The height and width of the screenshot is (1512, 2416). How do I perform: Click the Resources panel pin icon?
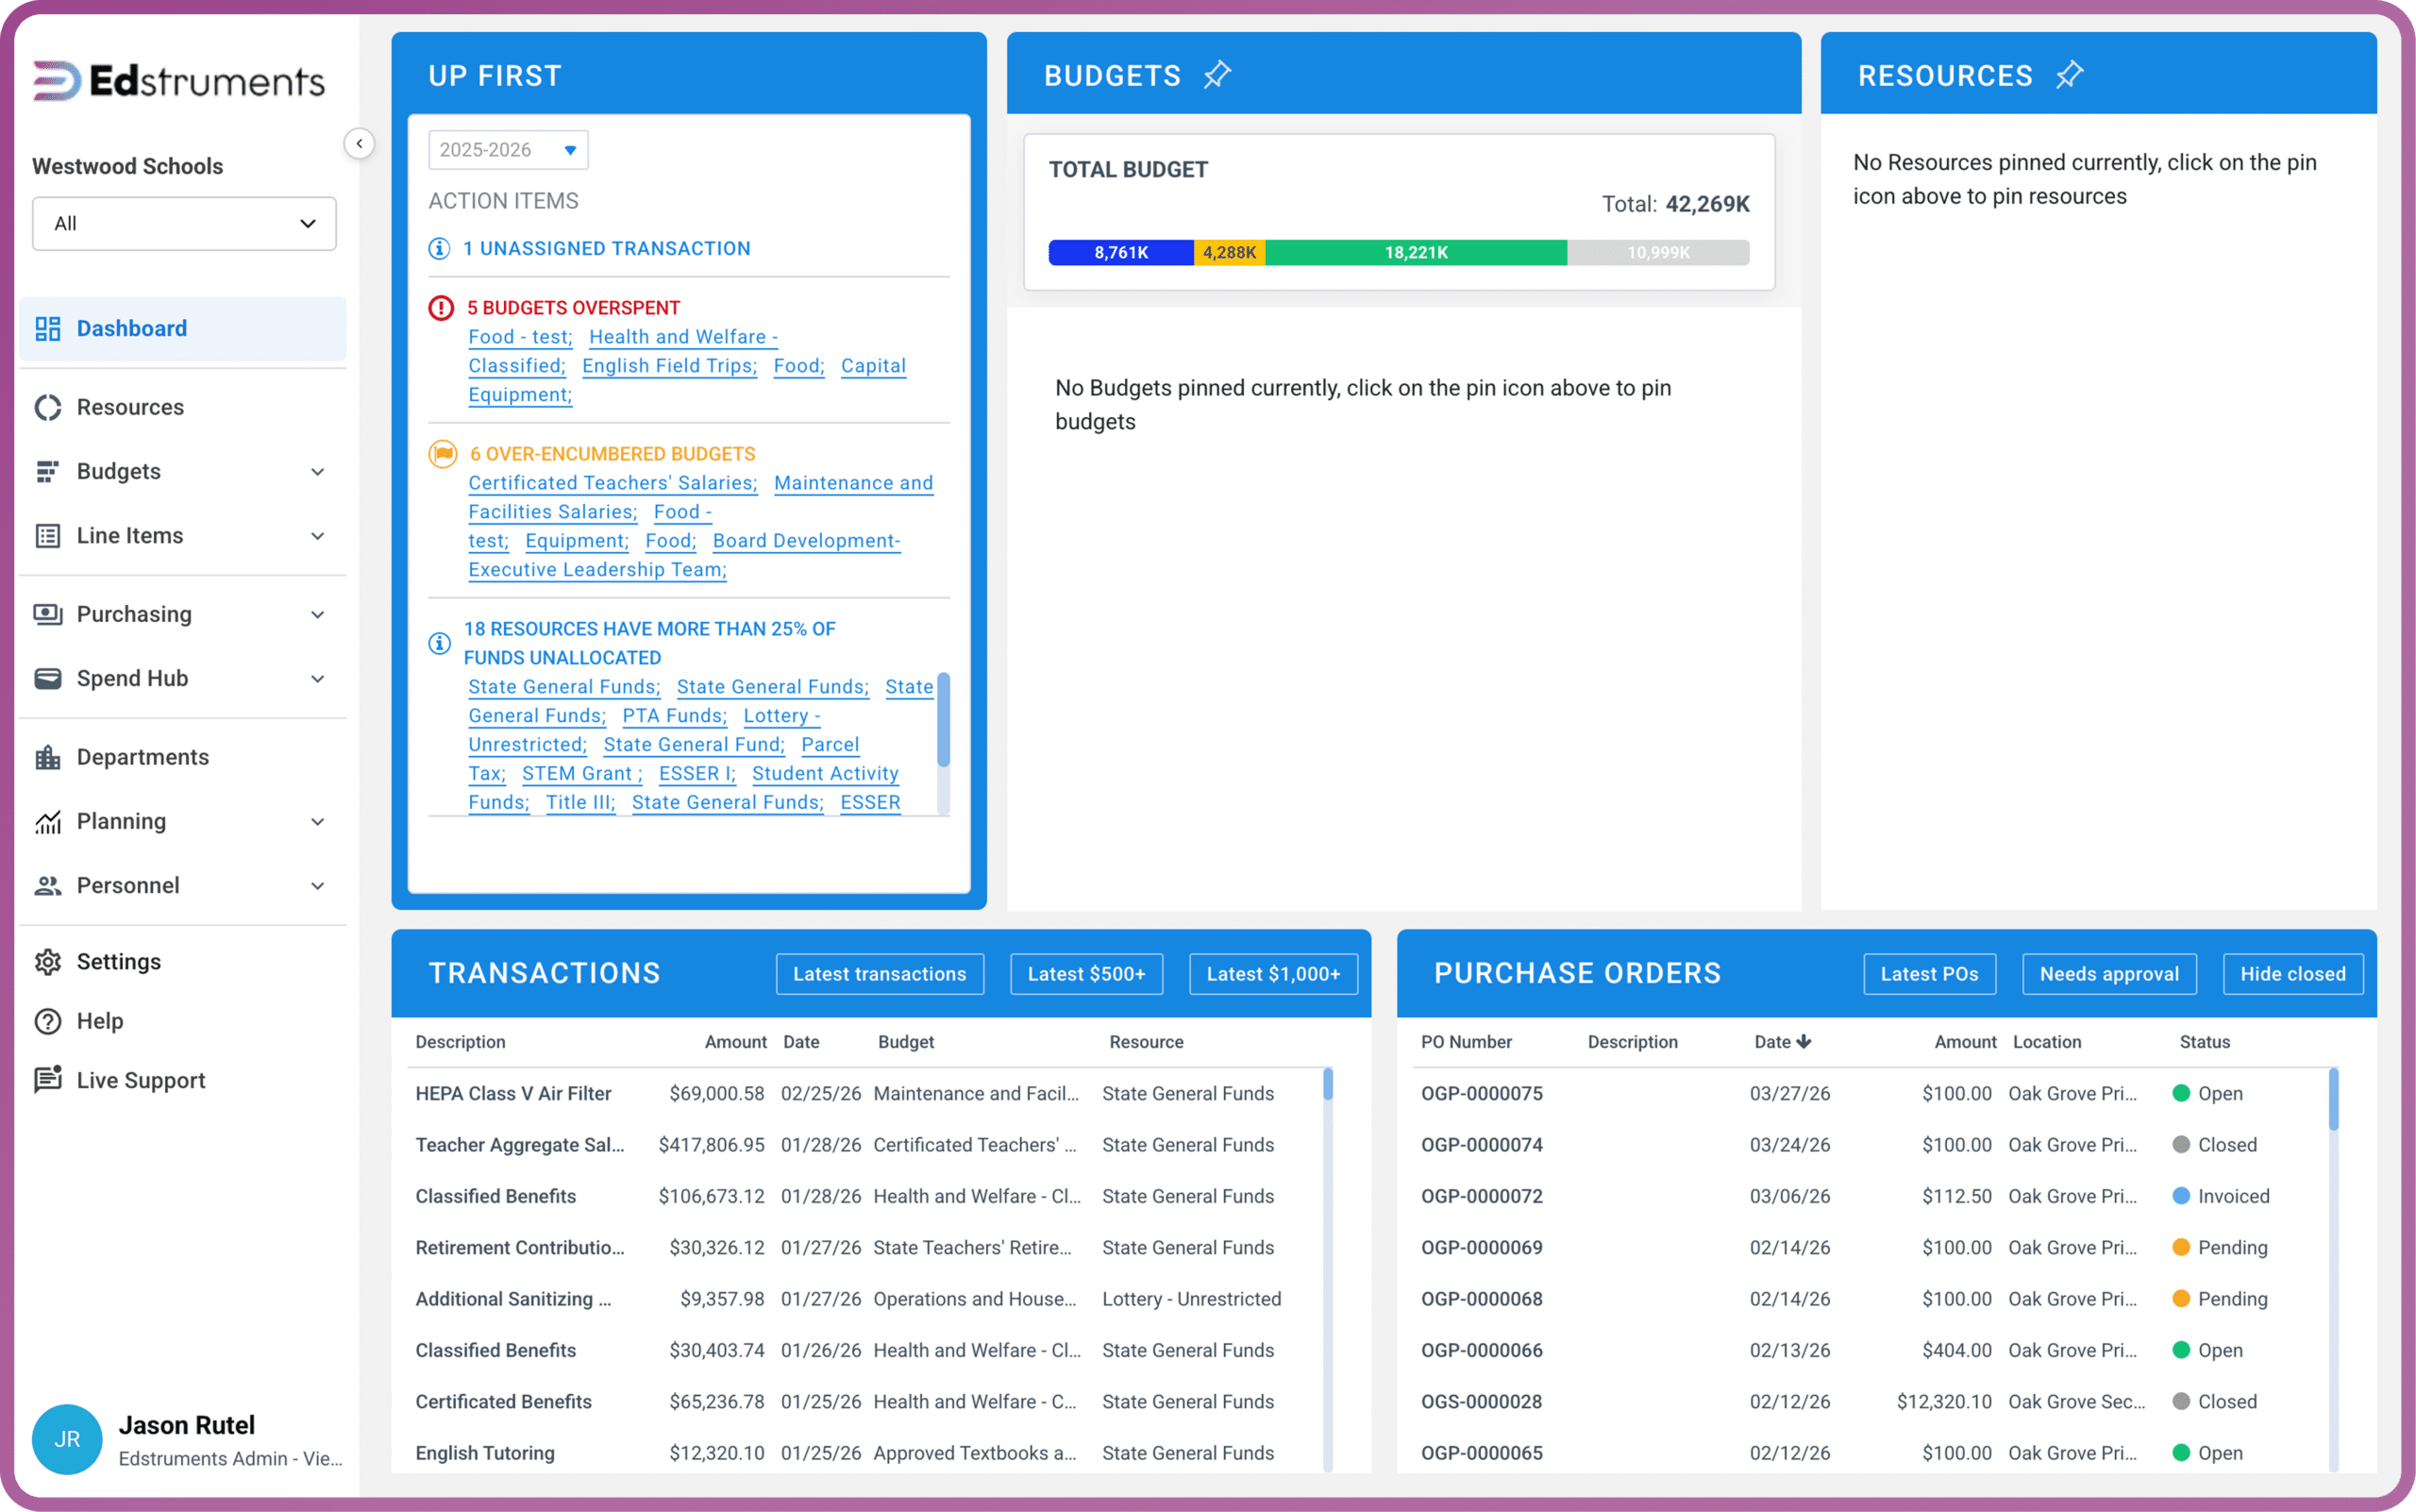(x=2068, y=75)
